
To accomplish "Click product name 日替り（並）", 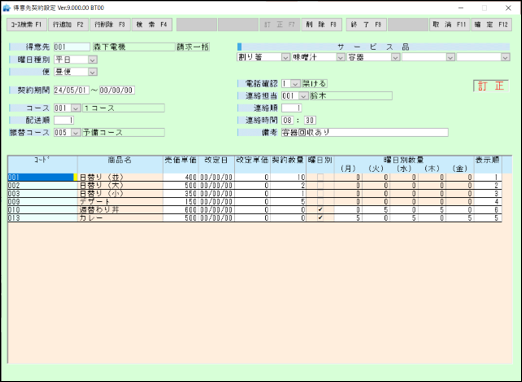I will (101, 177).
